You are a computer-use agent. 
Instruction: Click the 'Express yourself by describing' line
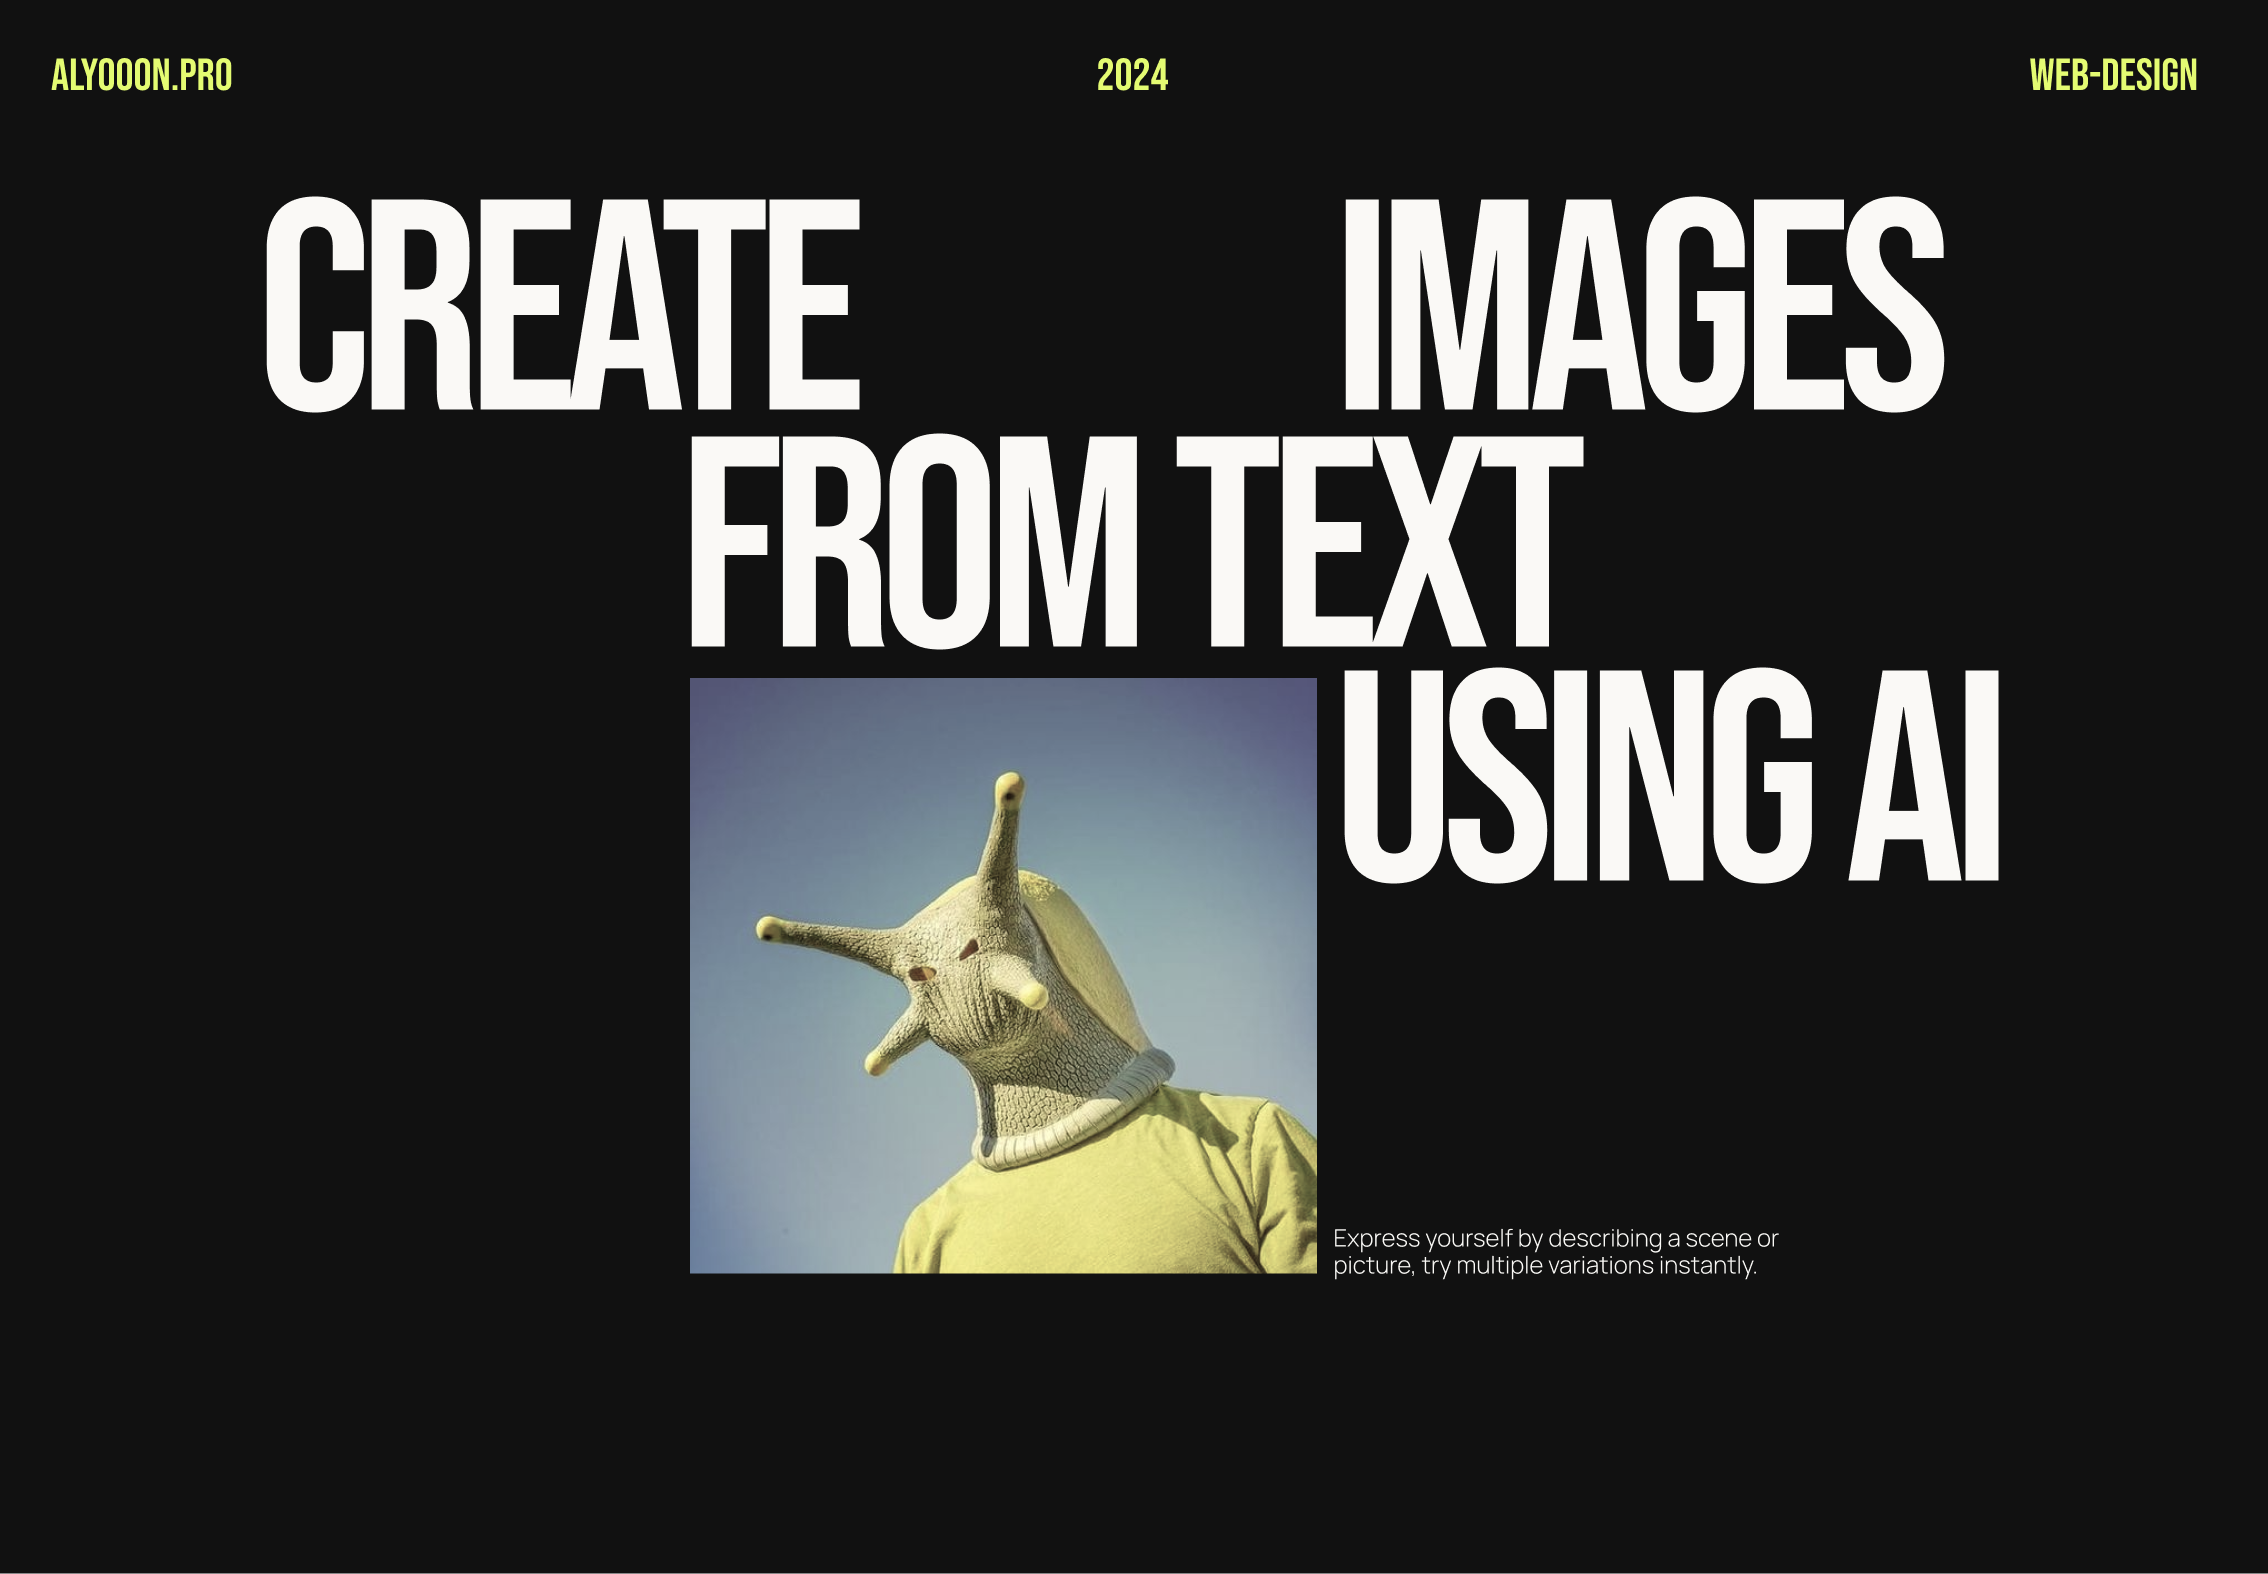[x=1555, y=1238]
